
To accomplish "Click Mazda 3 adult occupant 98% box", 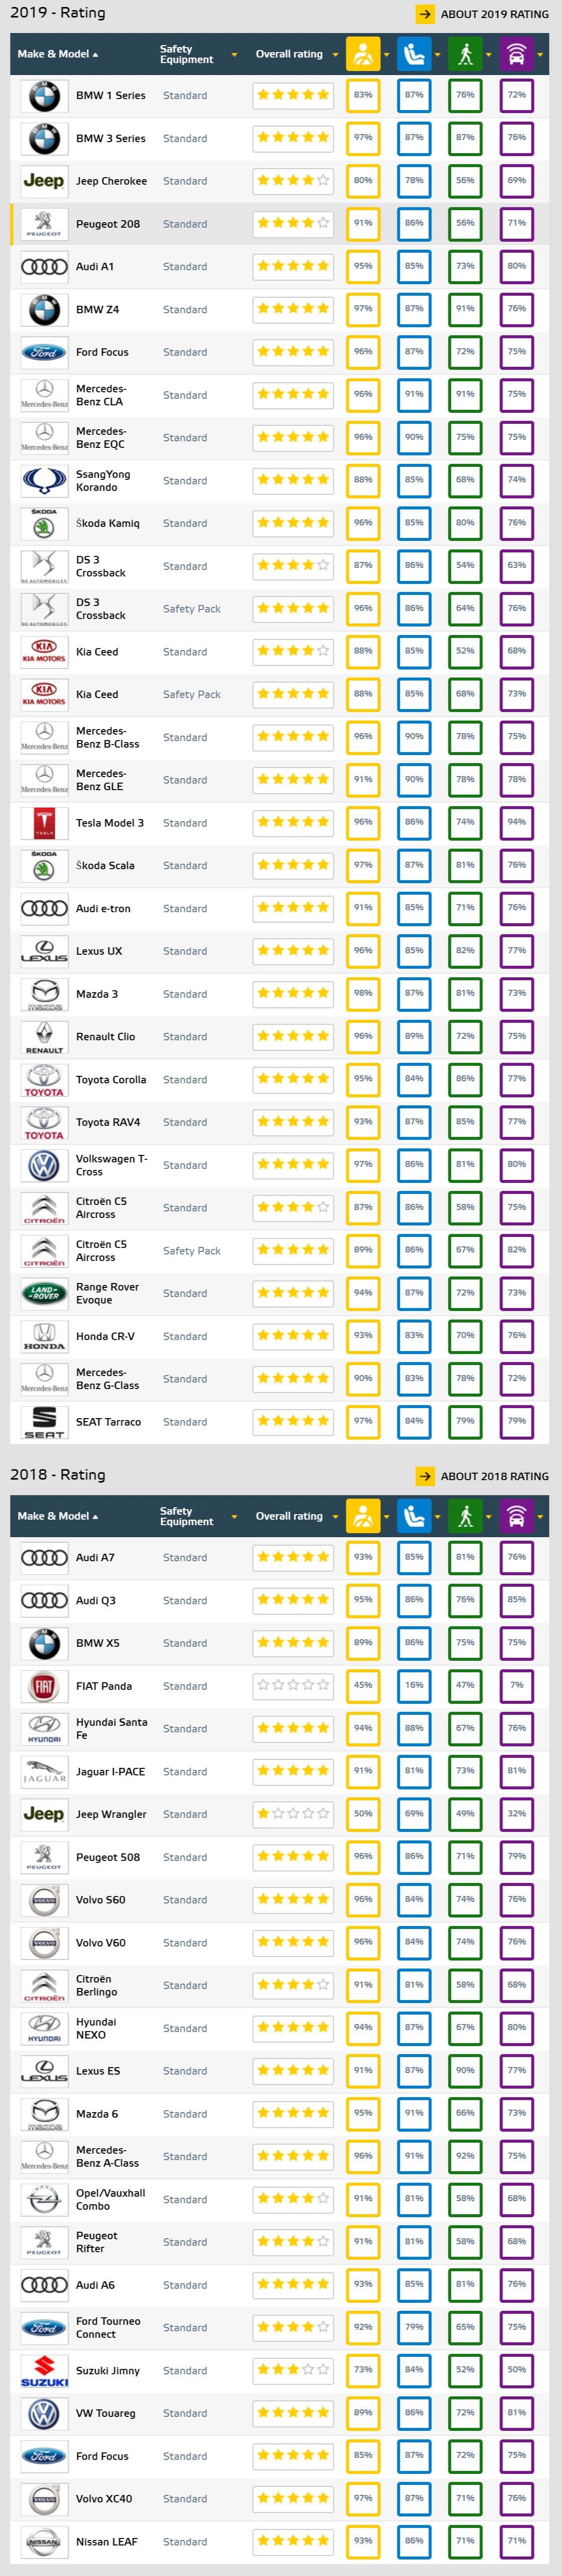I will (363, 994).
